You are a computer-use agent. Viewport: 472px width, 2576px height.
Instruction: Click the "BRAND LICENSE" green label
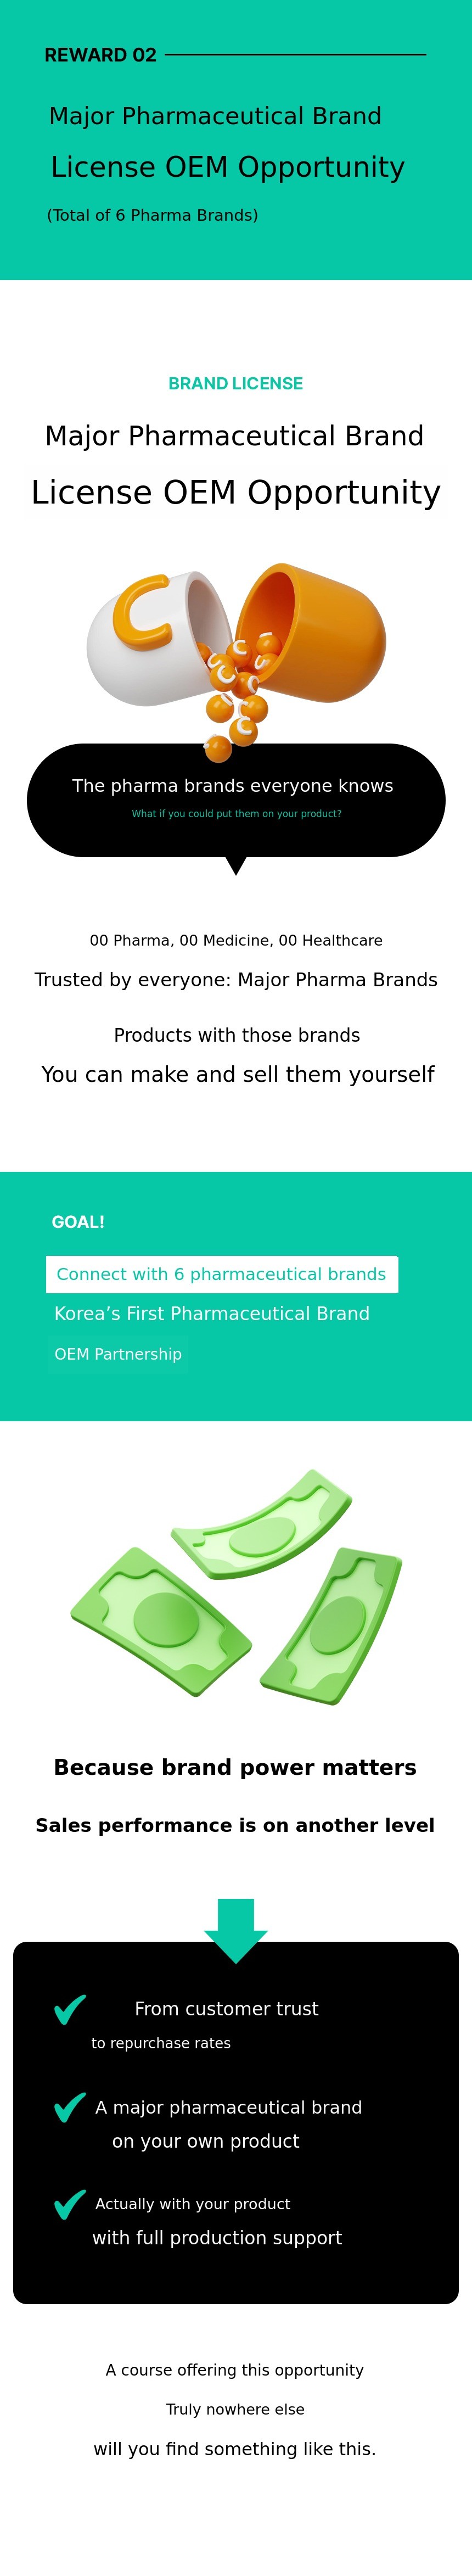pos(236,383)
